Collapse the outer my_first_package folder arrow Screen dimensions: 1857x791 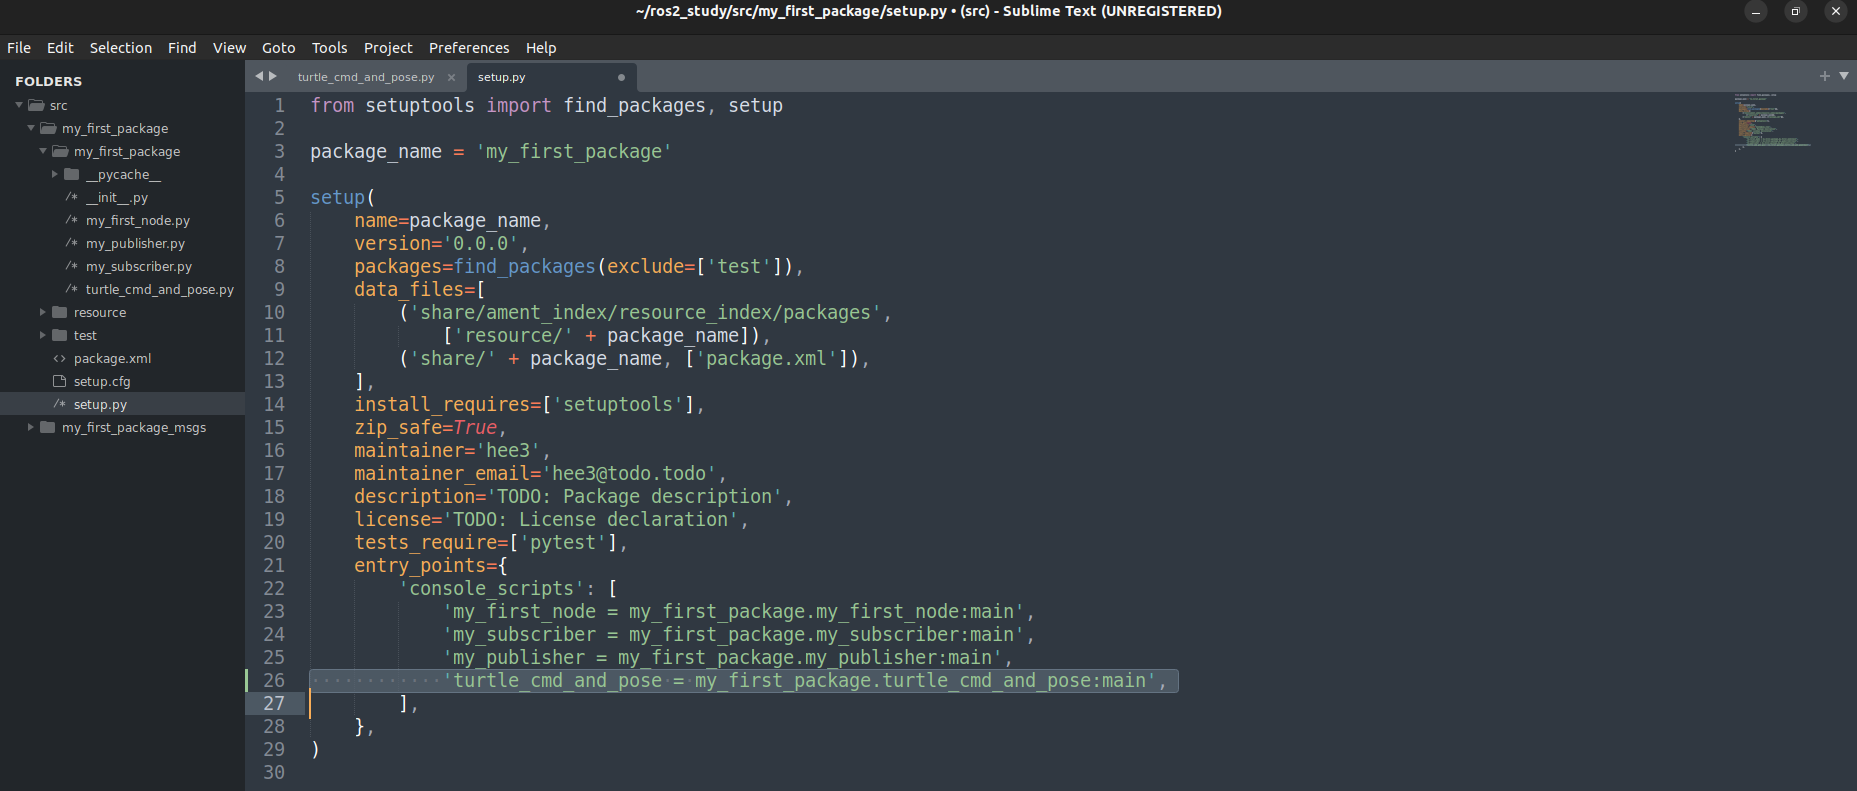click(x=31, y=128)
